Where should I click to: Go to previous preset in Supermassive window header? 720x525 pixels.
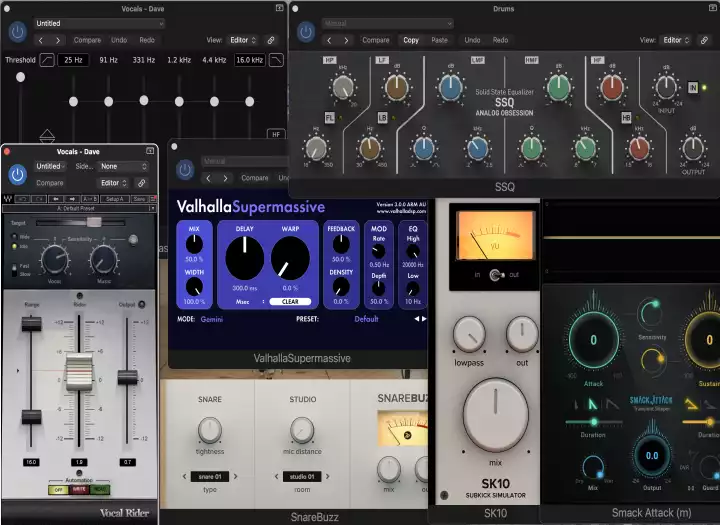coord(208,178)
